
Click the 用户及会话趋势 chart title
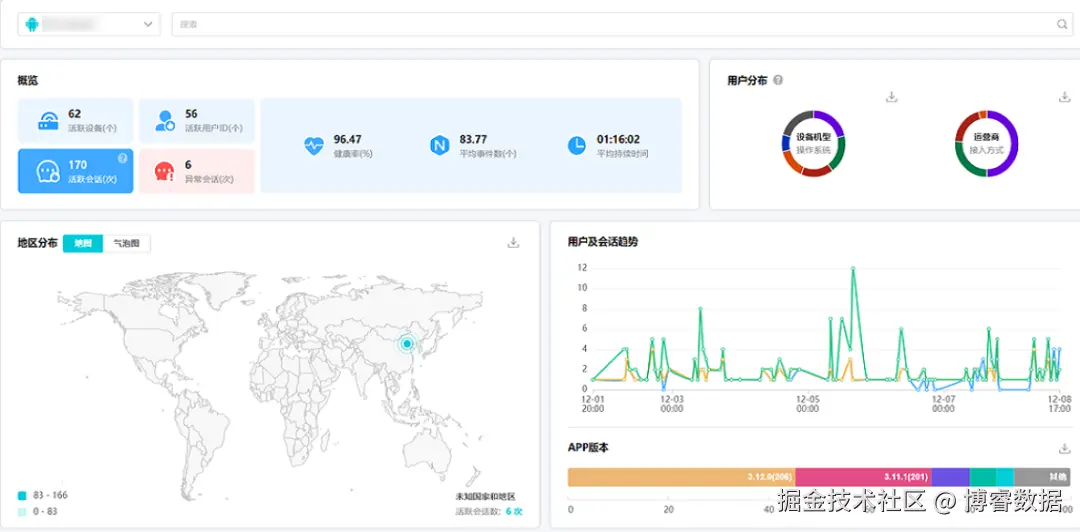[x=603, y=242]
